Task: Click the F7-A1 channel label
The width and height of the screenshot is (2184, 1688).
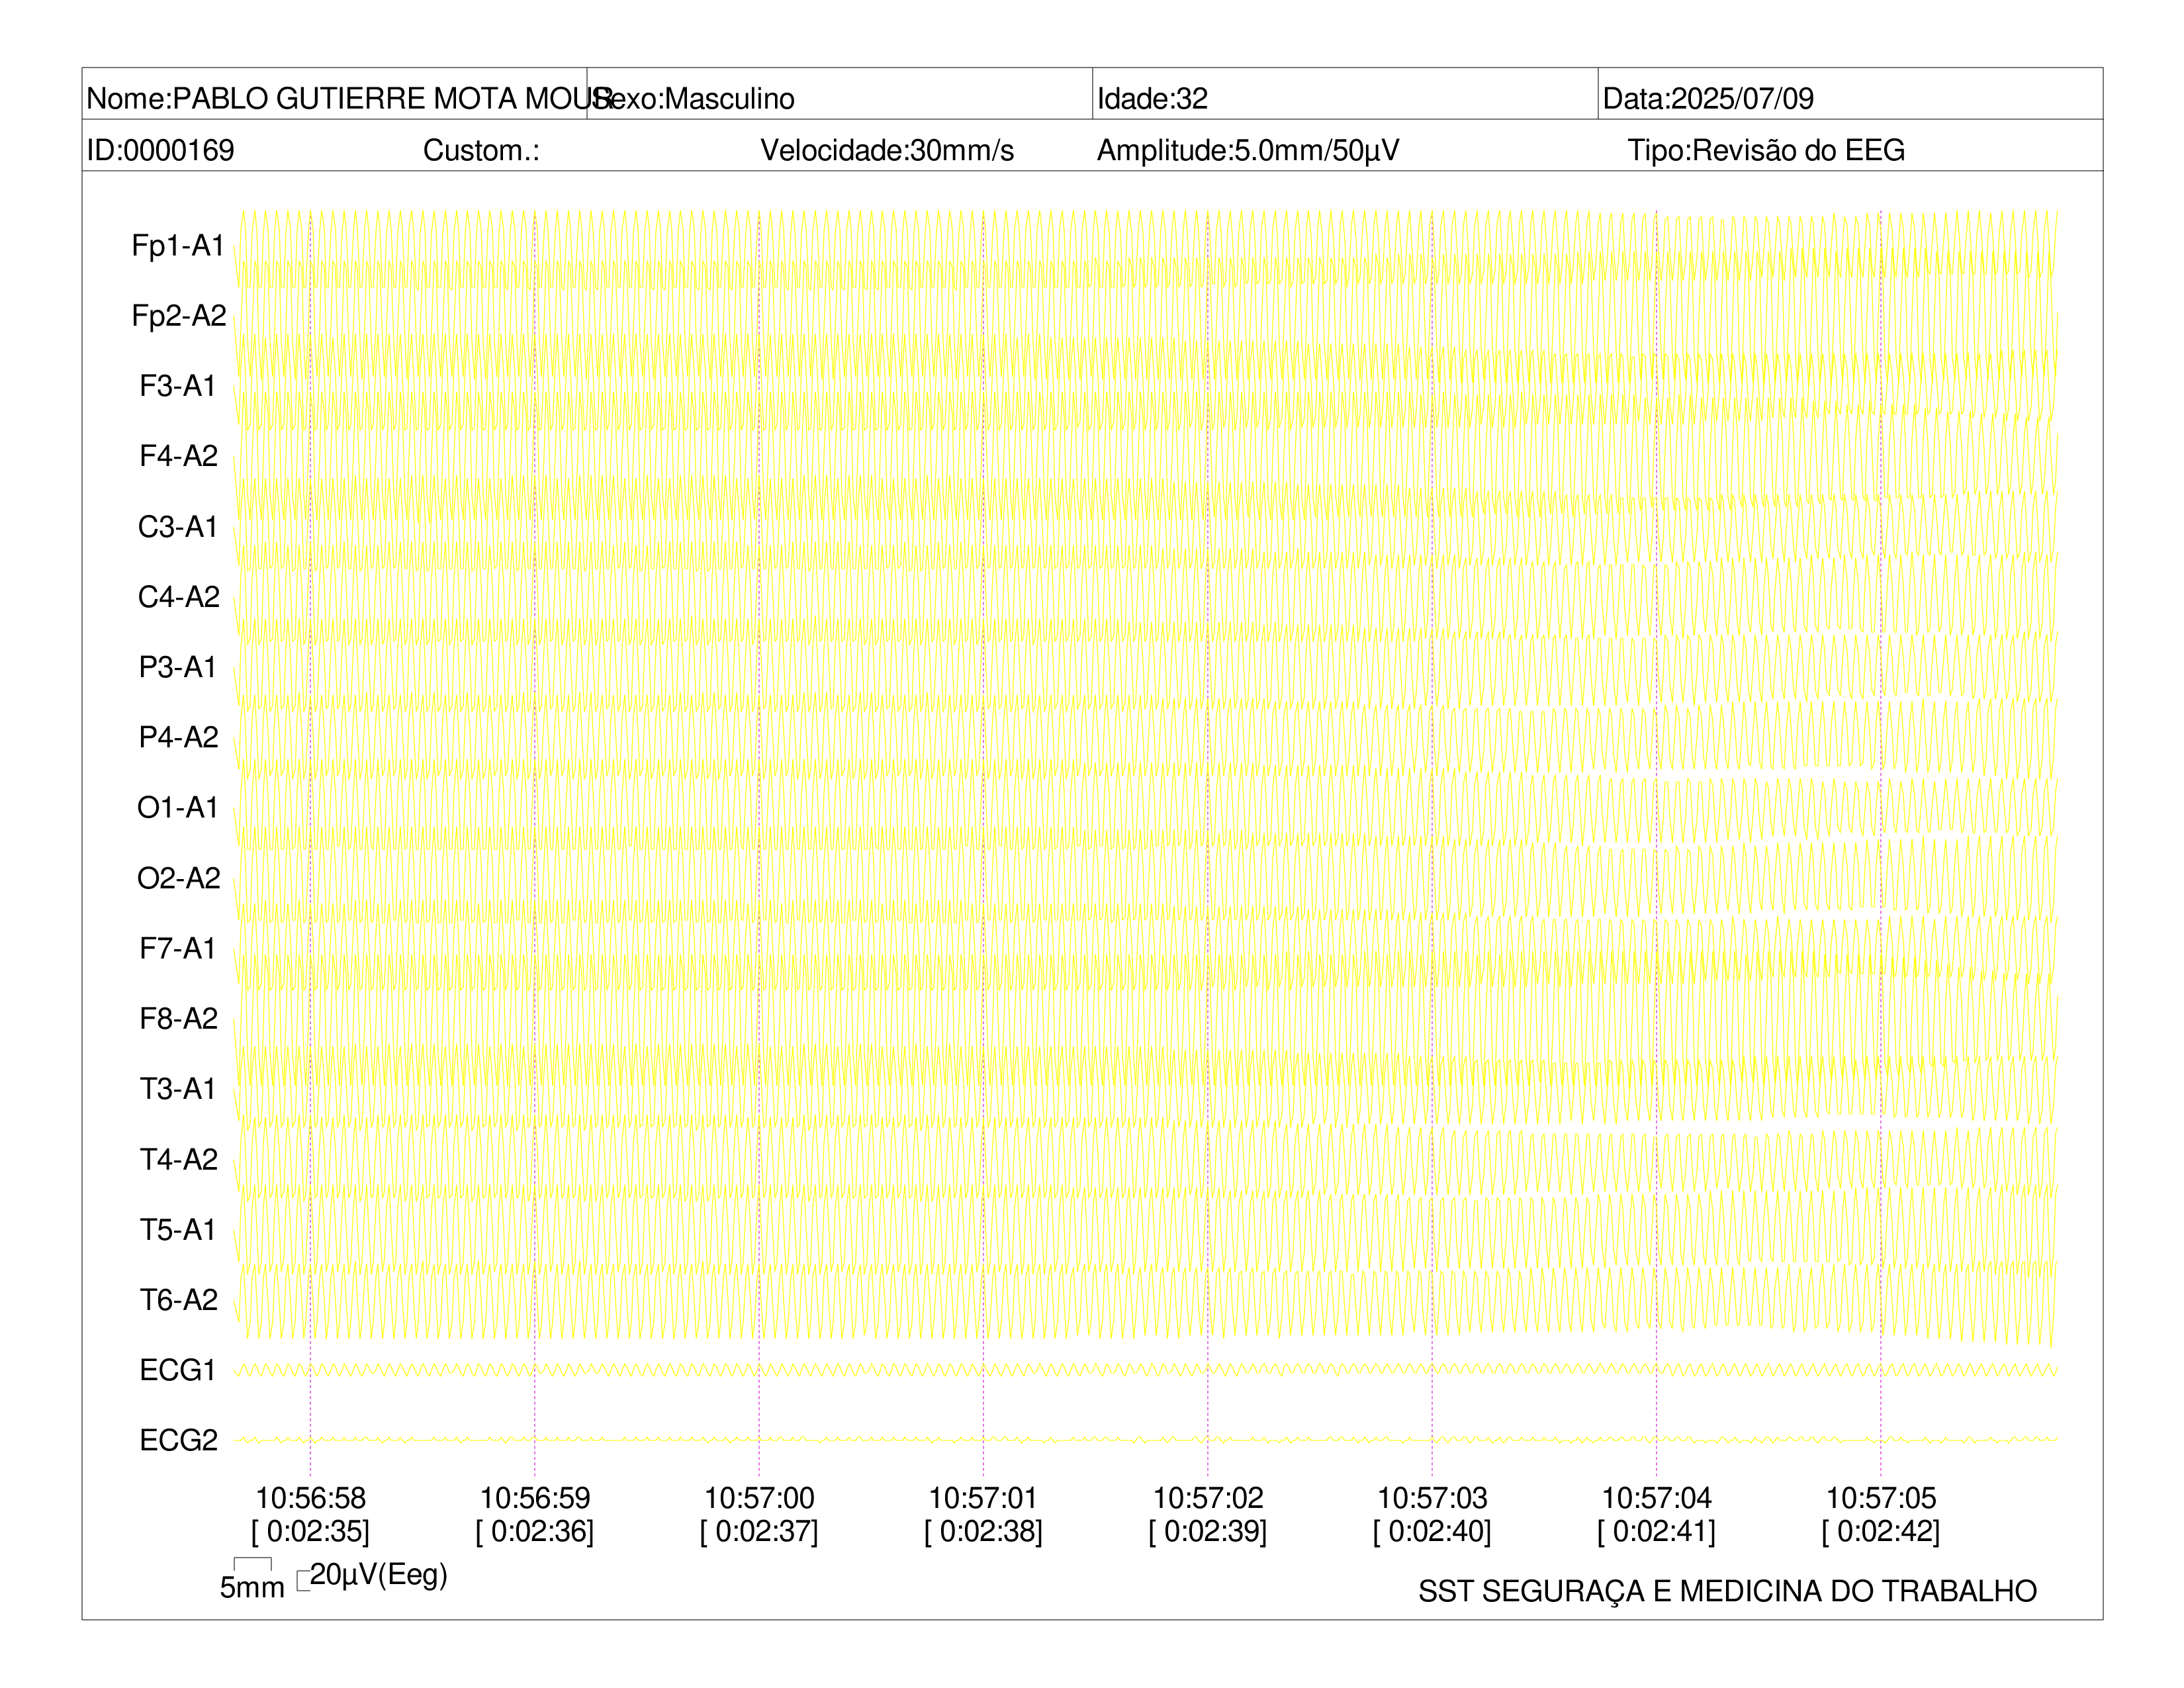Action: pyautogui.click(x=178, y=948)
